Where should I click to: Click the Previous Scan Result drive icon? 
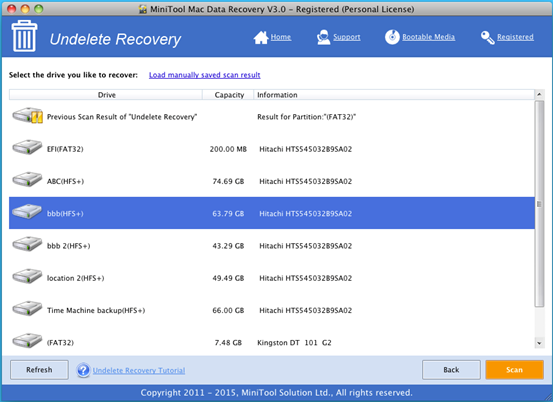28,116
